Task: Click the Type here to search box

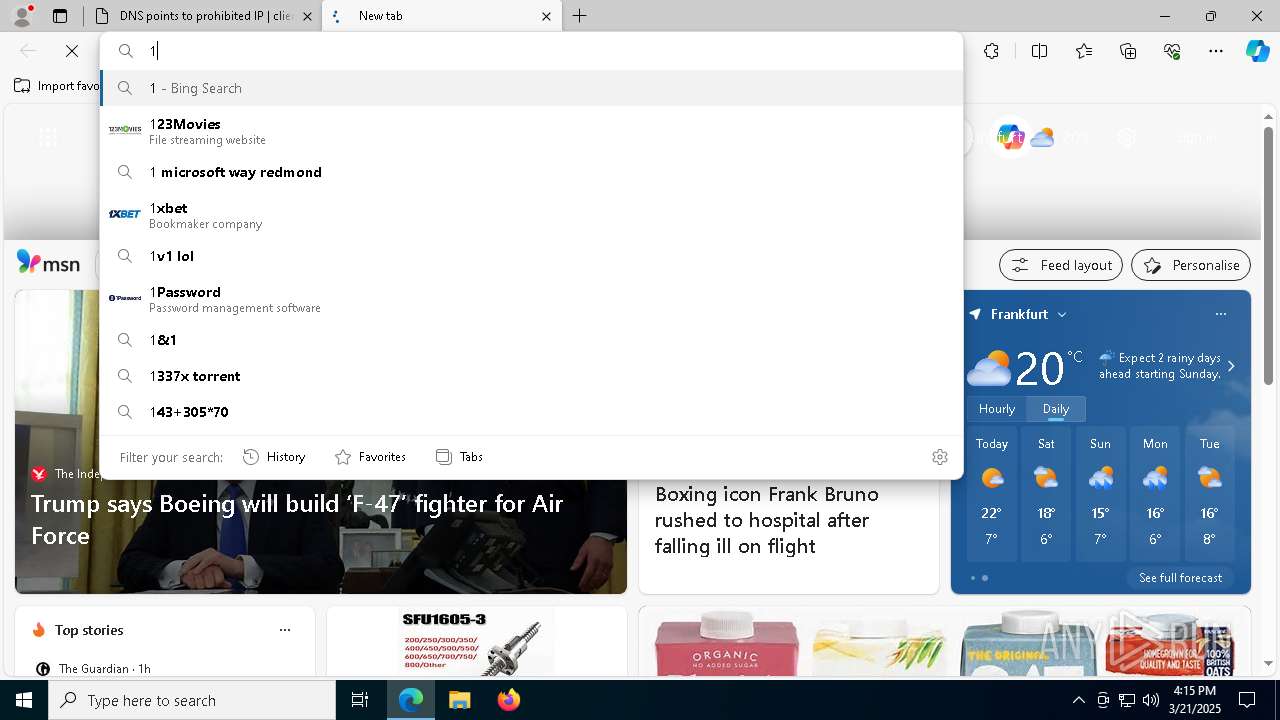Action: click(192, 700)
